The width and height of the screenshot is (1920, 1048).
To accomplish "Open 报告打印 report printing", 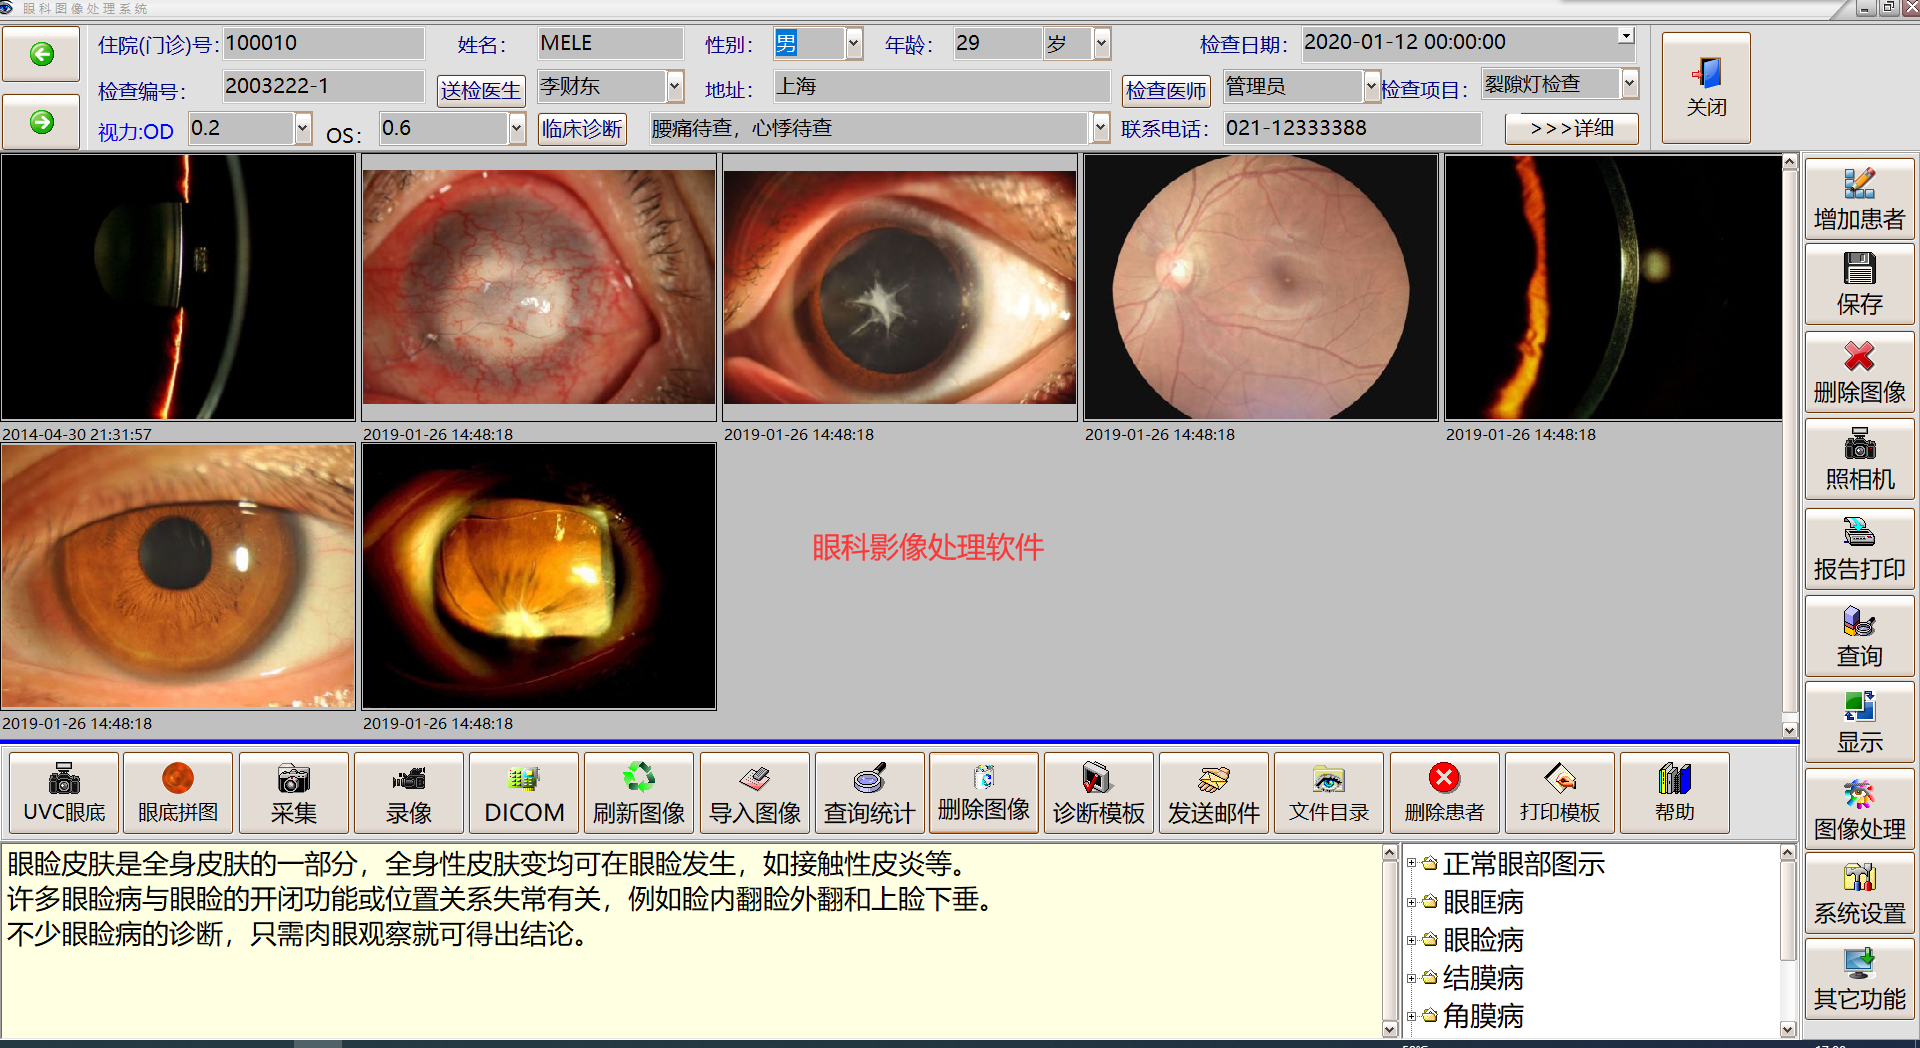I will pyautogui.click(x=1858, y=547).
